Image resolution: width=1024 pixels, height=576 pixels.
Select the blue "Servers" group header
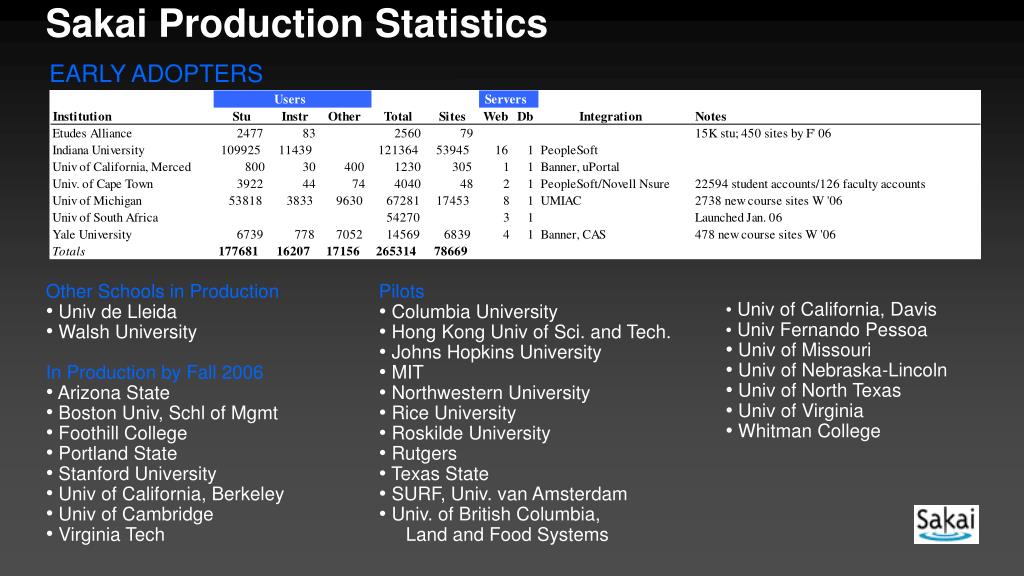coord(508,99)
